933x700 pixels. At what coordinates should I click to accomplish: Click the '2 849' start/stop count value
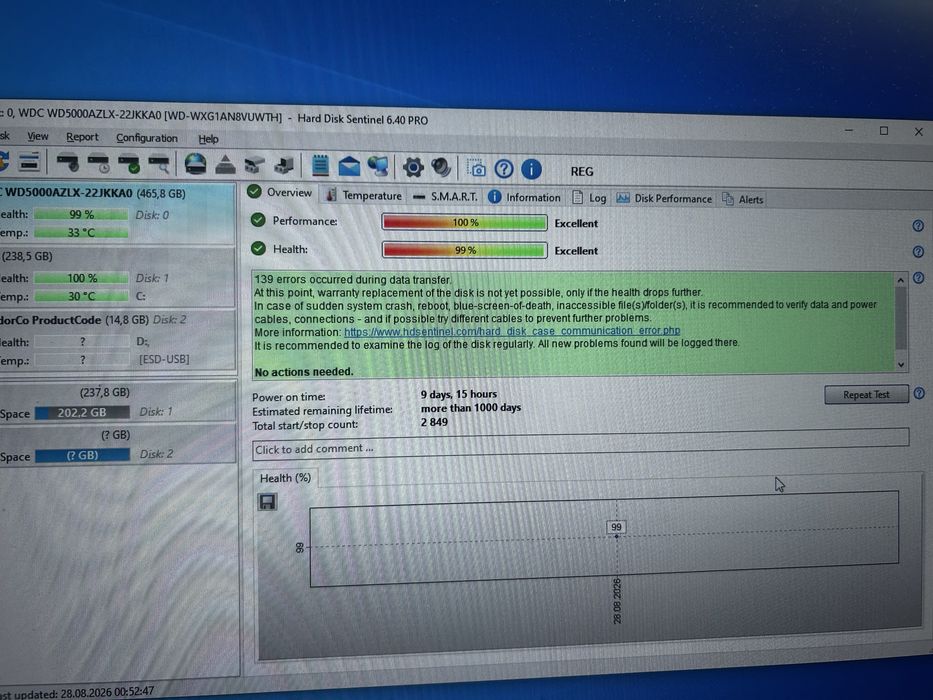pos(434,422)
